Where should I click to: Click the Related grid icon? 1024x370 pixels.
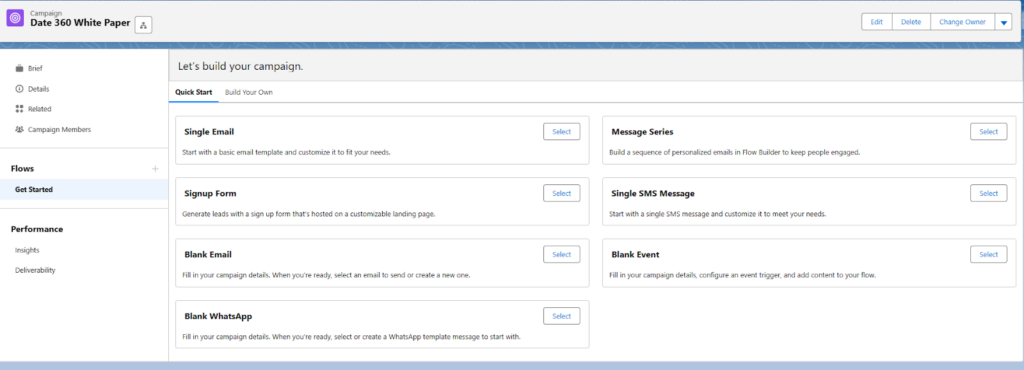[x=19, y=109]
